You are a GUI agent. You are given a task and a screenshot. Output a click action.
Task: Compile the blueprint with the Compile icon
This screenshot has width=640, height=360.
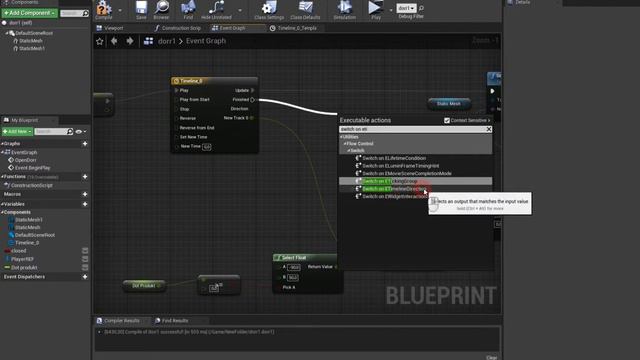coord(104,8)
